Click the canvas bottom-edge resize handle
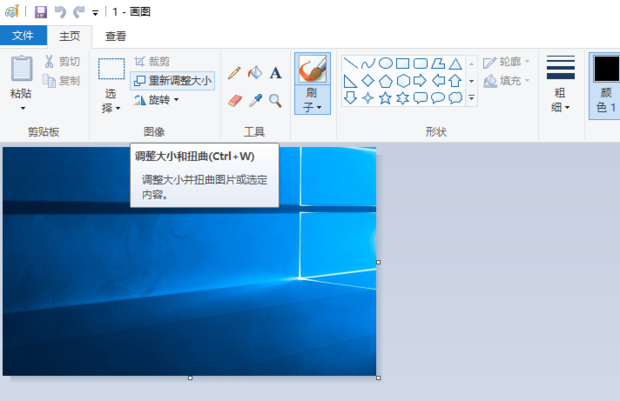This screenshot has height=401, width=620. point(190,378)
